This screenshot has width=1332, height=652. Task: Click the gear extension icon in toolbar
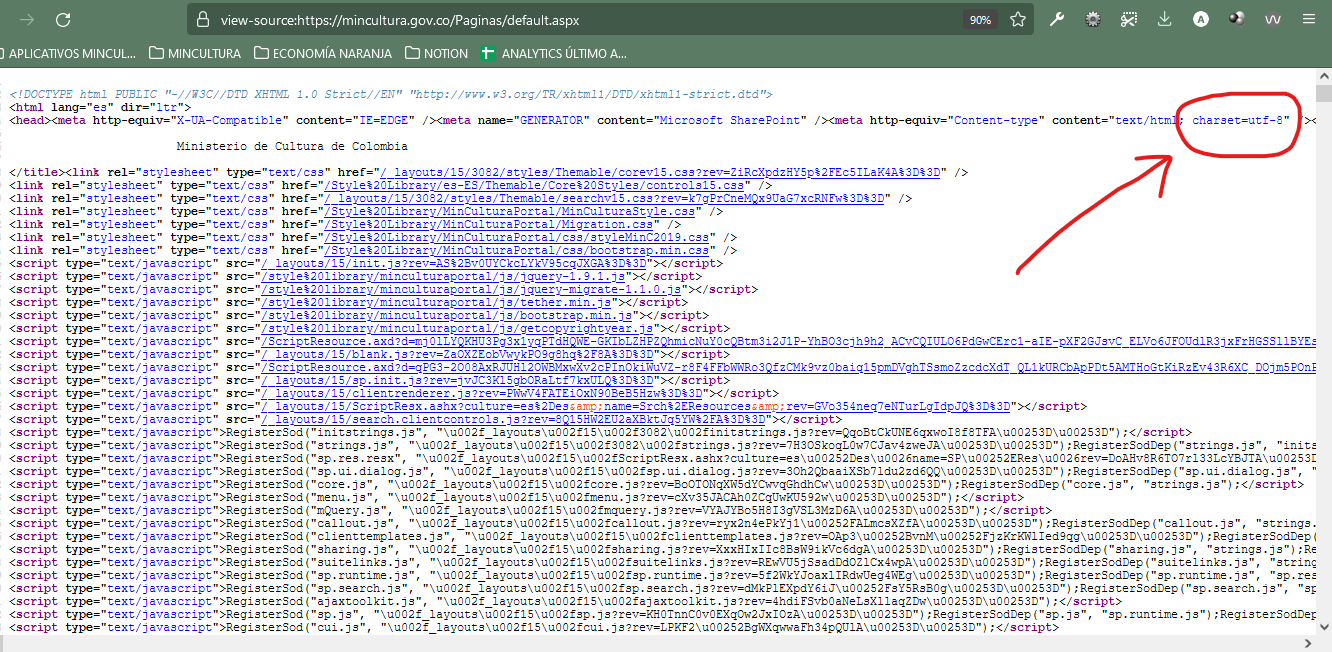click(x=1093, y=19)
